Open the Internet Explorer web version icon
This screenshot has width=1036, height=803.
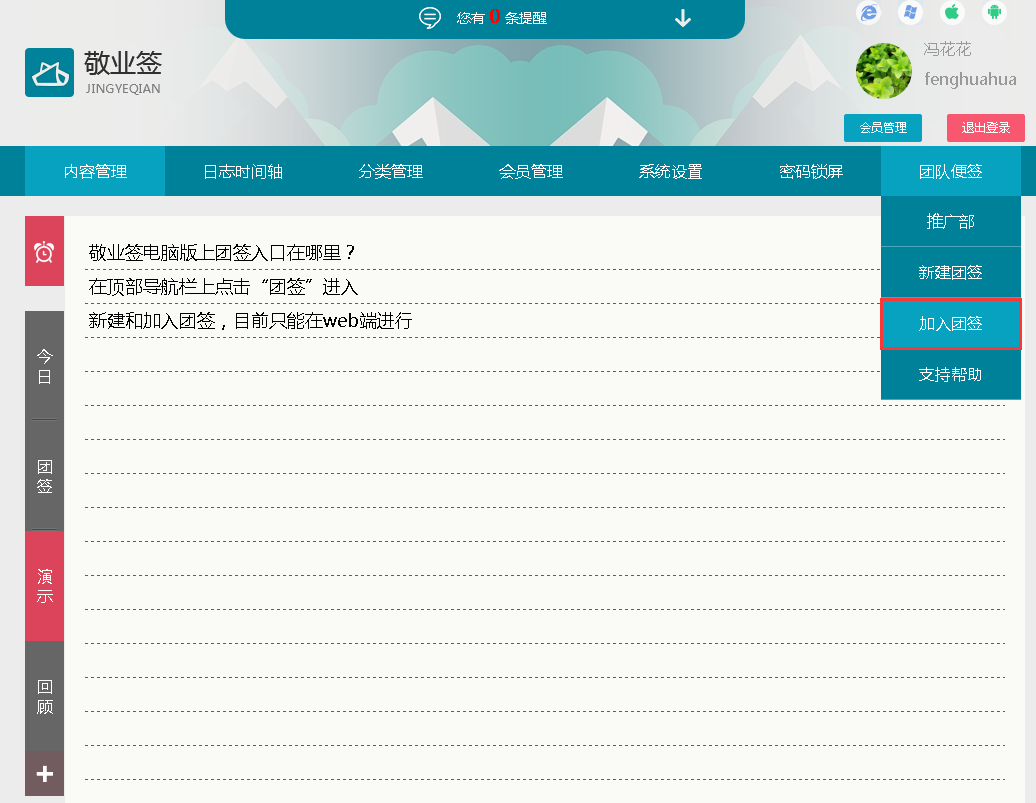(868, 12)
